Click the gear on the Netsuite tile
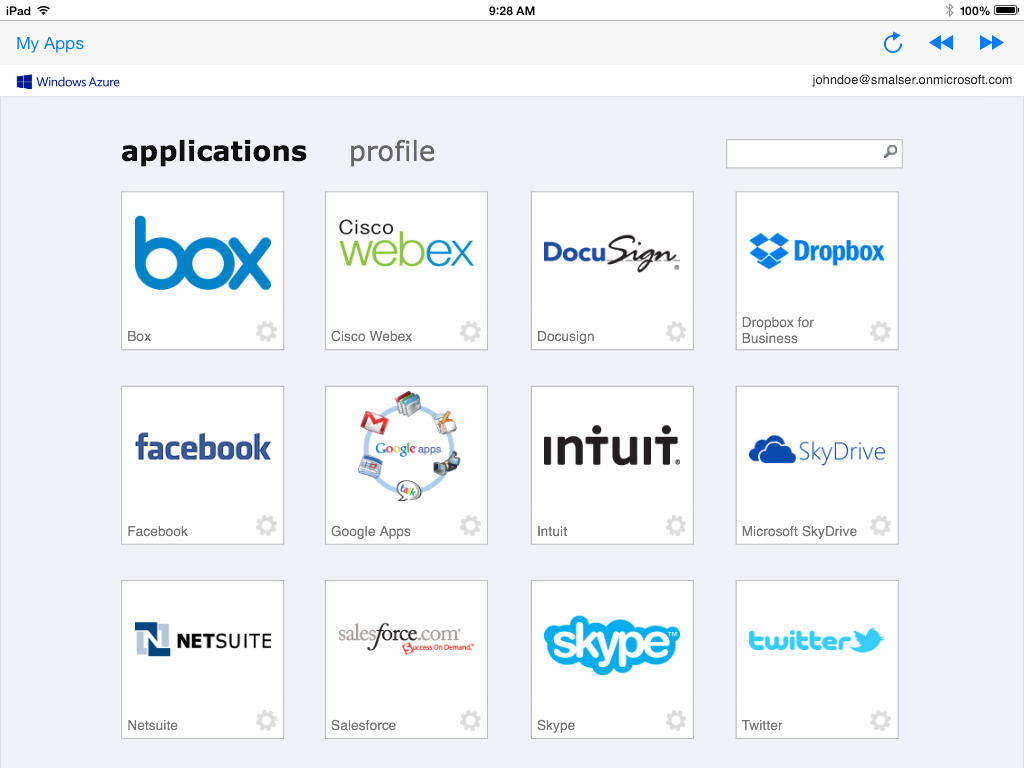Image resolution: width=1024 pixels, height=768 pixels. pos(266,720)
